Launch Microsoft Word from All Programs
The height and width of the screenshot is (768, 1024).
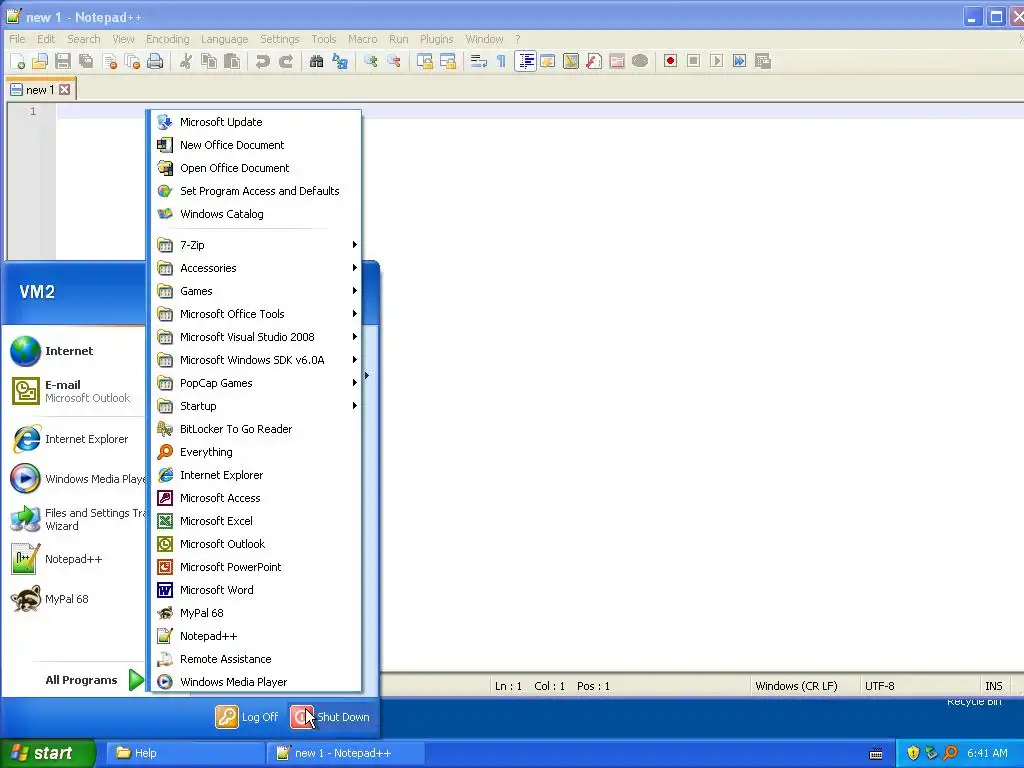coord(257,590)
